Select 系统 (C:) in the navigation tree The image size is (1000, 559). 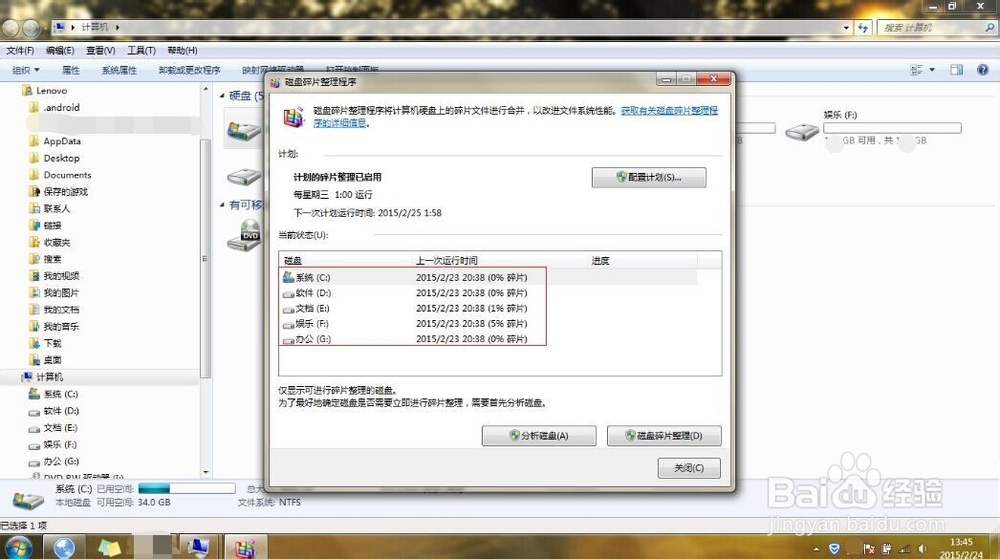[60, 394]
